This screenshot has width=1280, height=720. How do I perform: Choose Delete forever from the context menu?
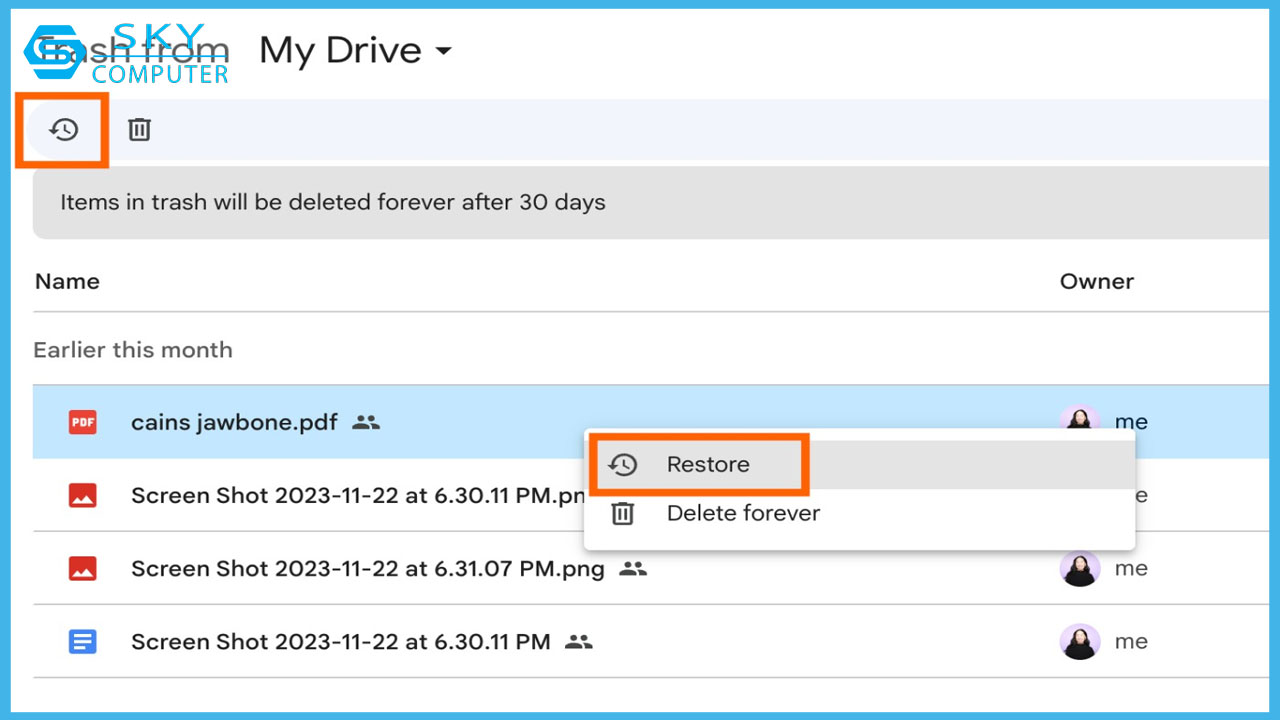point(742,514)
